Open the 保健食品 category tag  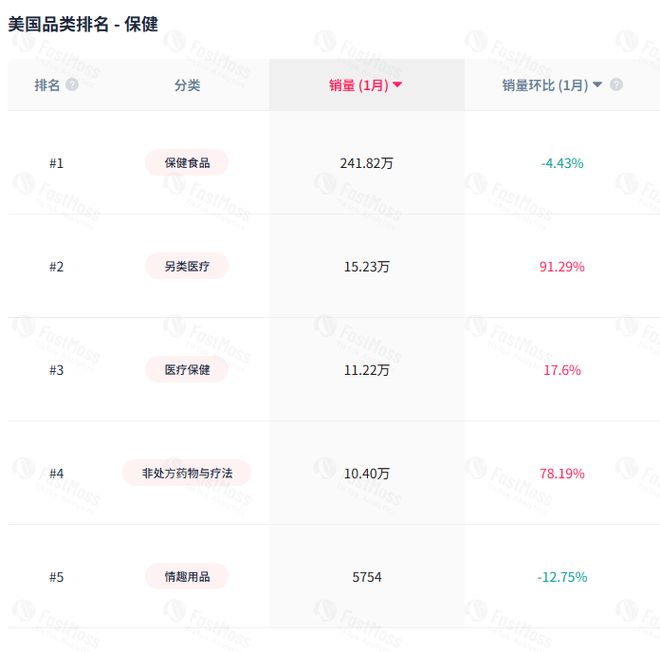(187, 162)
